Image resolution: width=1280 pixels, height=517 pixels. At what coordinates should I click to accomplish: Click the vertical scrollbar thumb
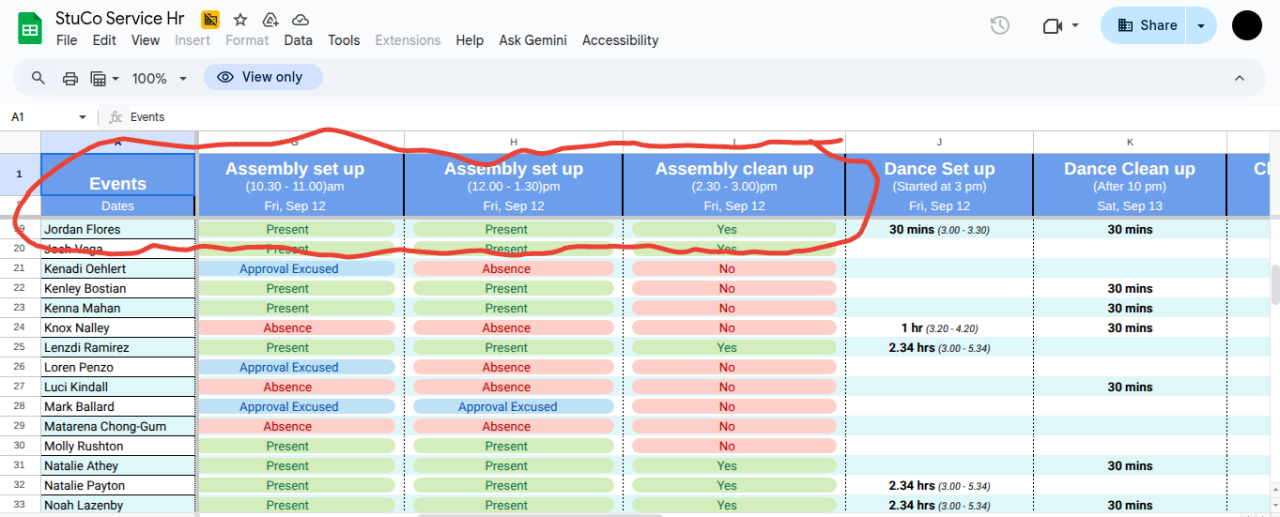(1275, 285)
